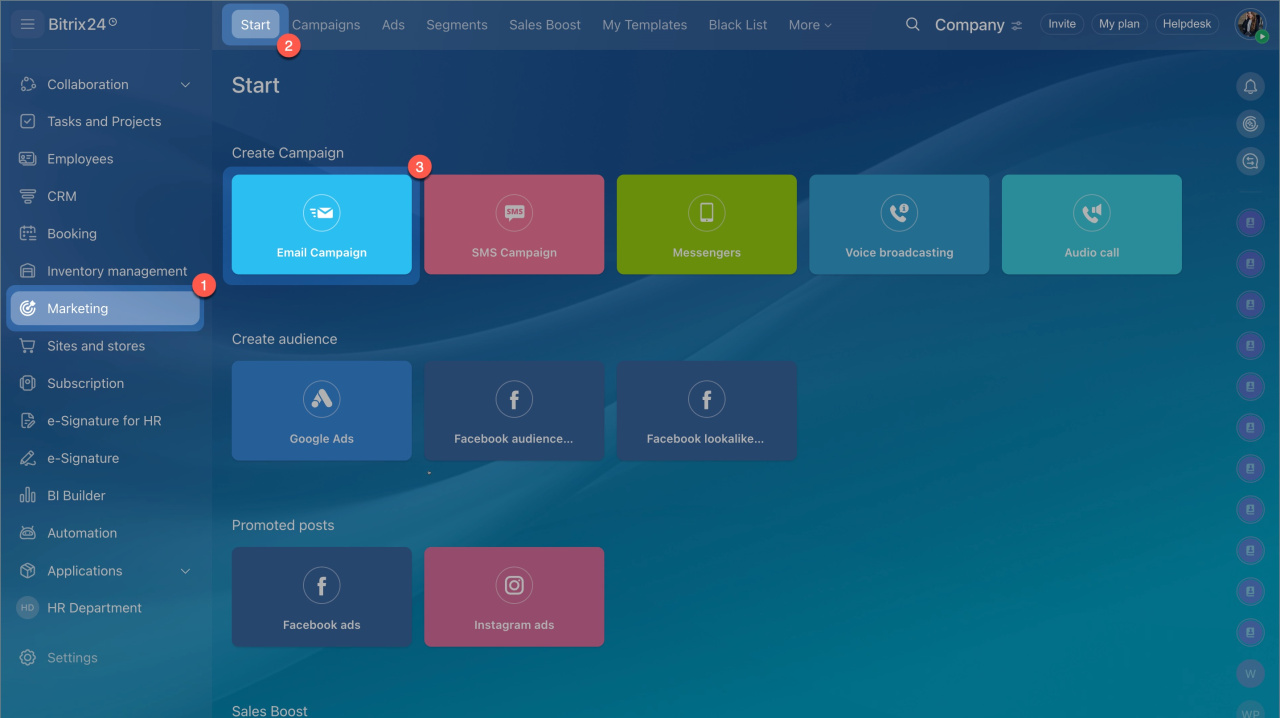Go to the Segments tab

click(x=457, y=25)
